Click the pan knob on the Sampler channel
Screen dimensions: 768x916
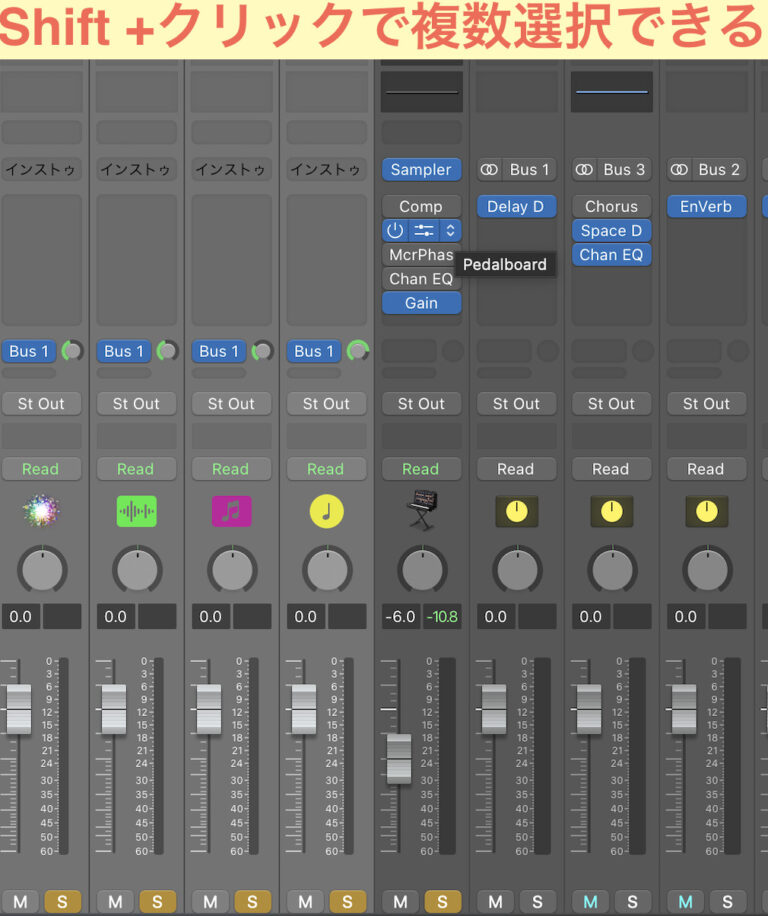(422, 570)
